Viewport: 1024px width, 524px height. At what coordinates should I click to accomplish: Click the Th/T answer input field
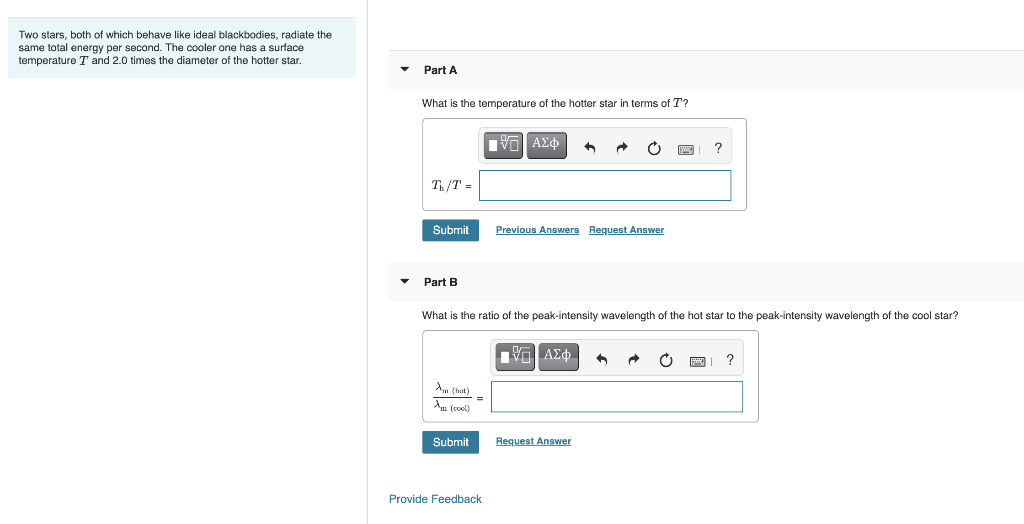[x=605, y=185]
